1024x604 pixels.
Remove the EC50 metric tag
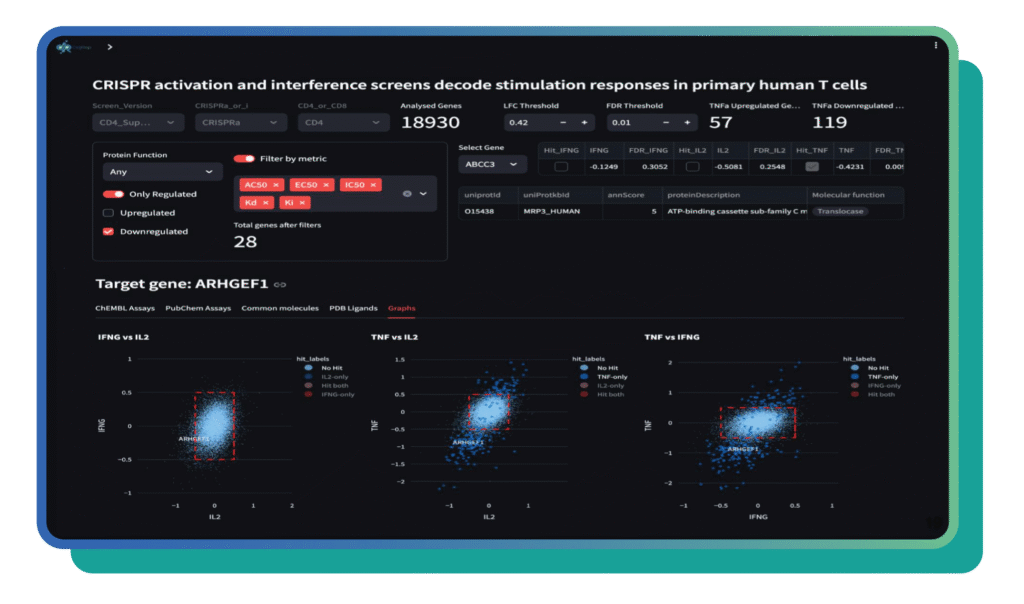pyautogui.click(x=325, y=185)
